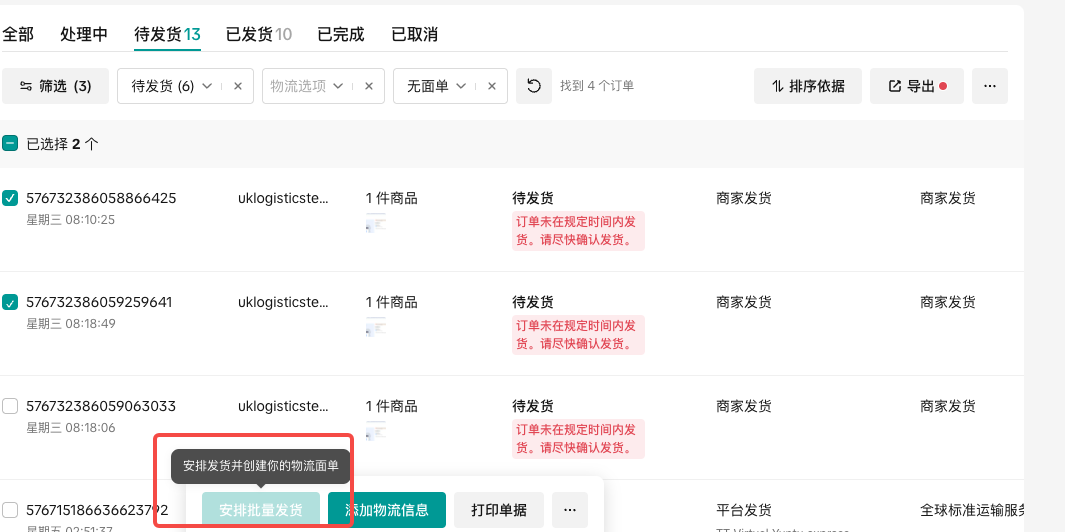1065x532 pixels.
Task: Click the reset filters refresh icon
Action: coord(534,86)
